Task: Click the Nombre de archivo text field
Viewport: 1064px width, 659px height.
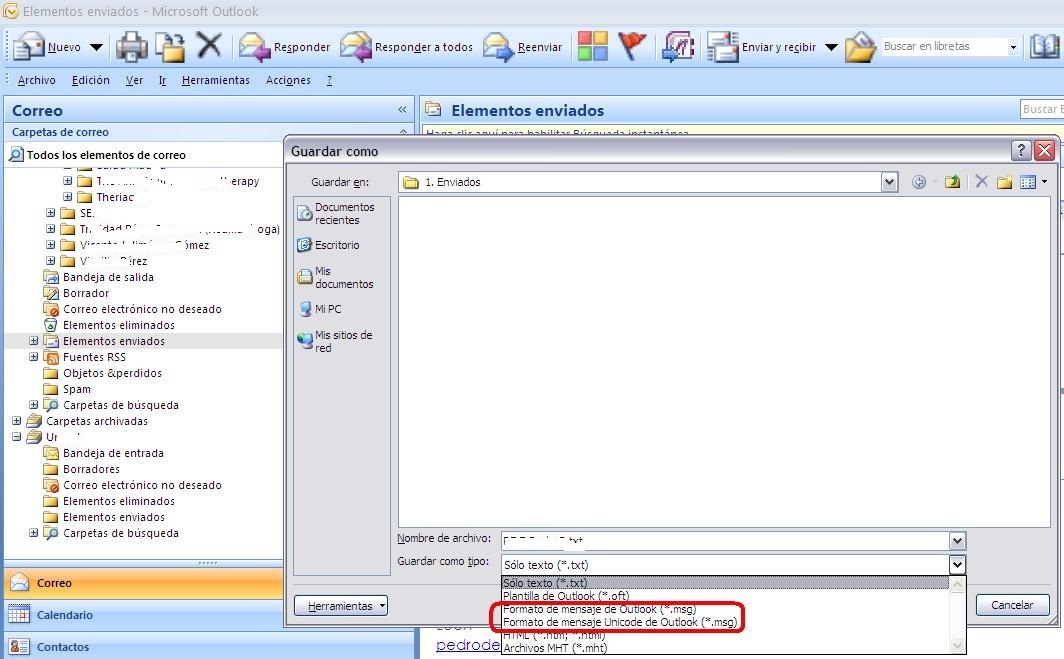Action: tap(724, 540)
